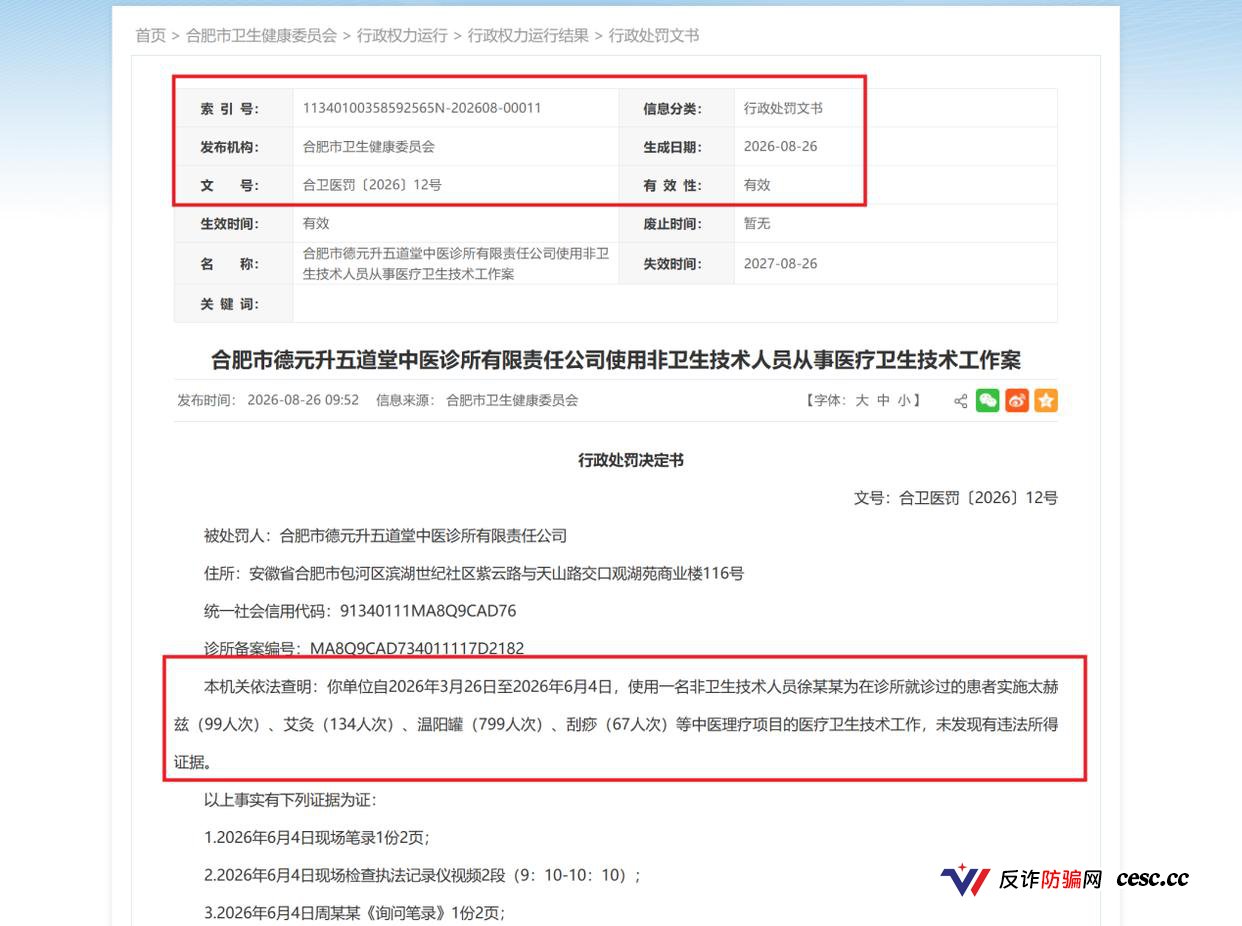The image size is (1242, 926).
Task: Select evidence item 1 现场笔录
Action: [317, 838]
